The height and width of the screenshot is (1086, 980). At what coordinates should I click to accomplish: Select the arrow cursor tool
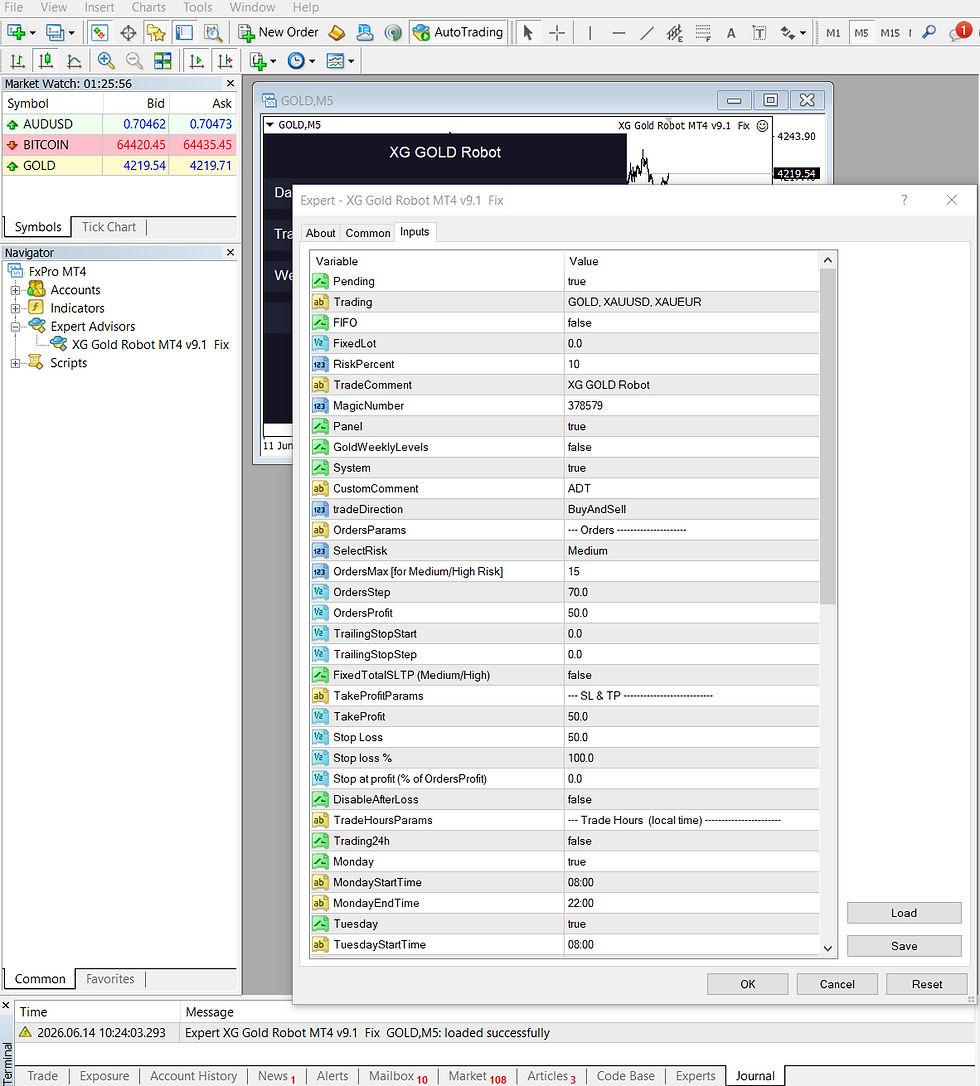(528, 33)
